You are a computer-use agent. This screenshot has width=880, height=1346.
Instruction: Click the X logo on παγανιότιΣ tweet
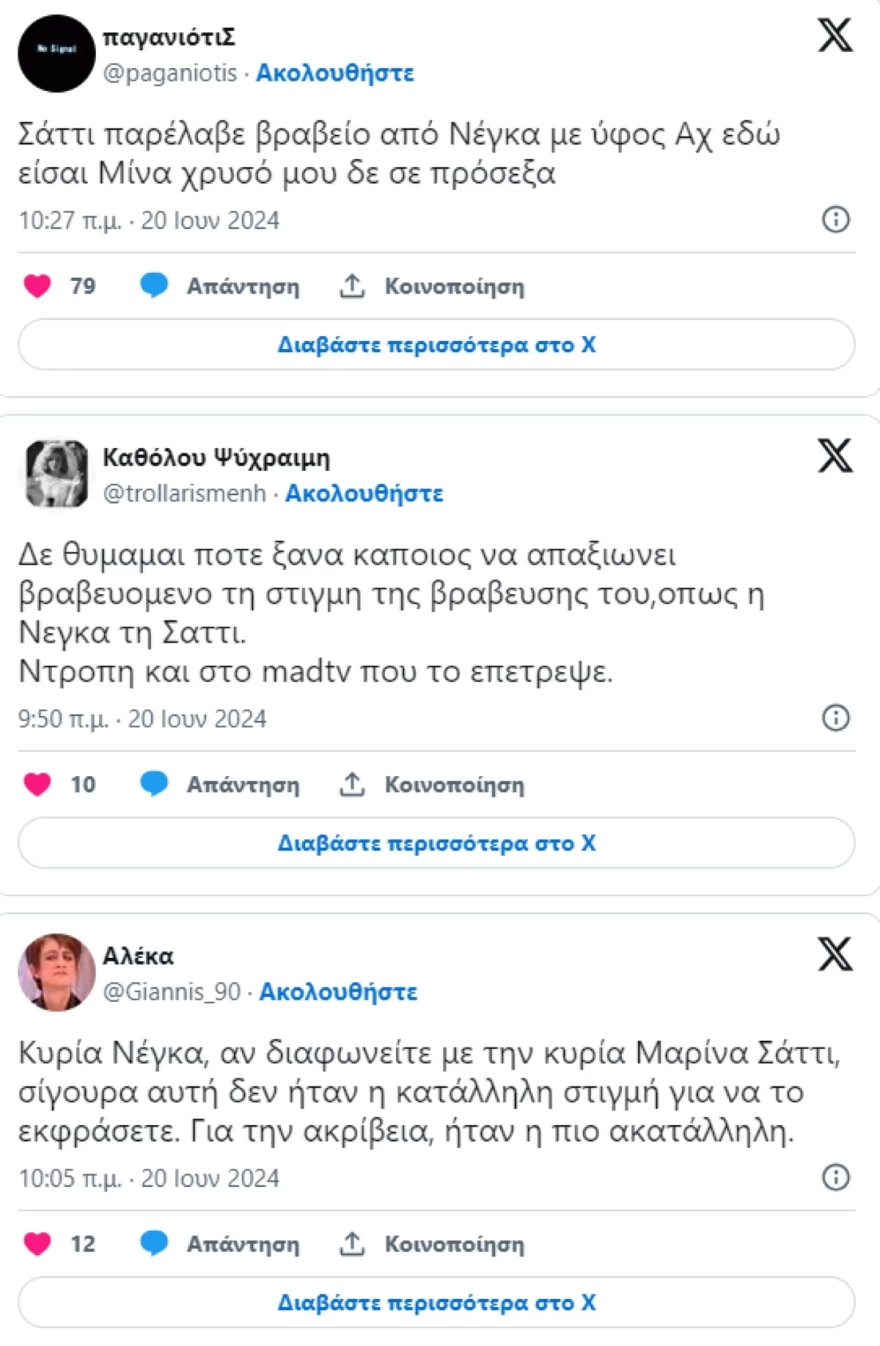[x=836, y=37]
